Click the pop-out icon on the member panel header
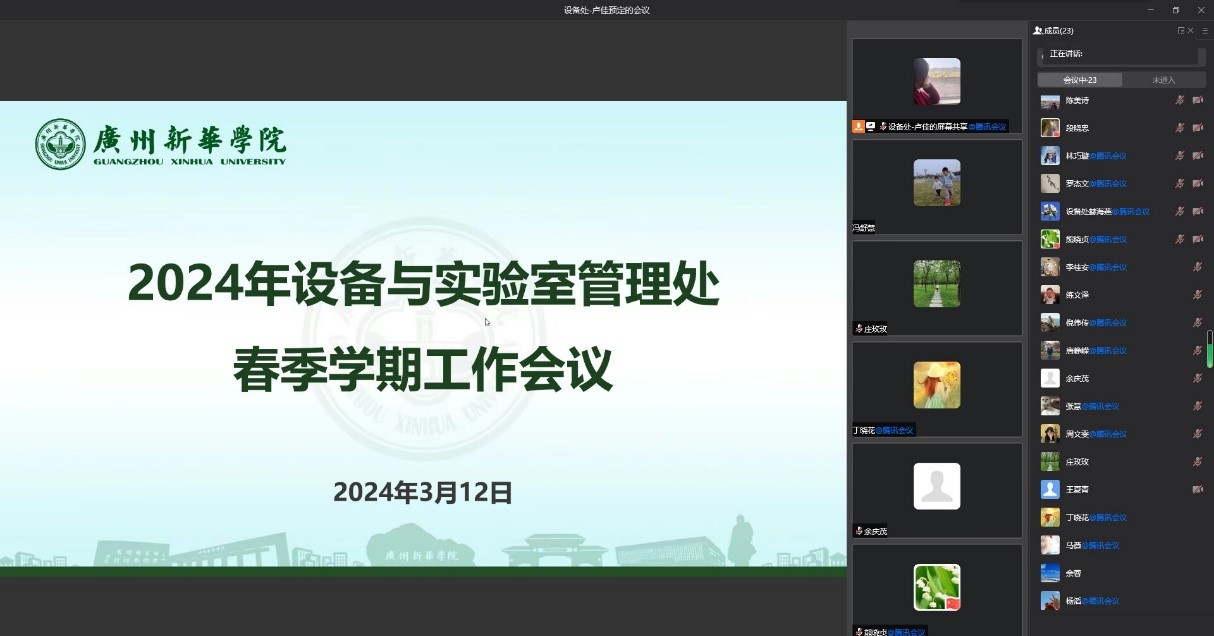Screen dimensions: 1214x636 [1181, 31]
